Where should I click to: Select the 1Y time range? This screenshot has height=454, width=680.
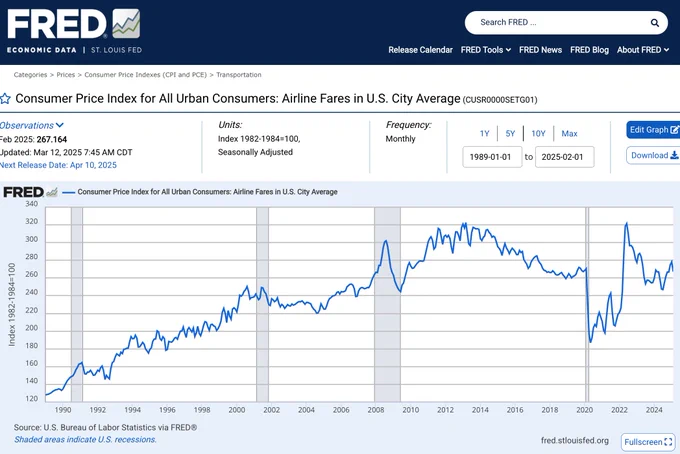(x=484, y=134)
